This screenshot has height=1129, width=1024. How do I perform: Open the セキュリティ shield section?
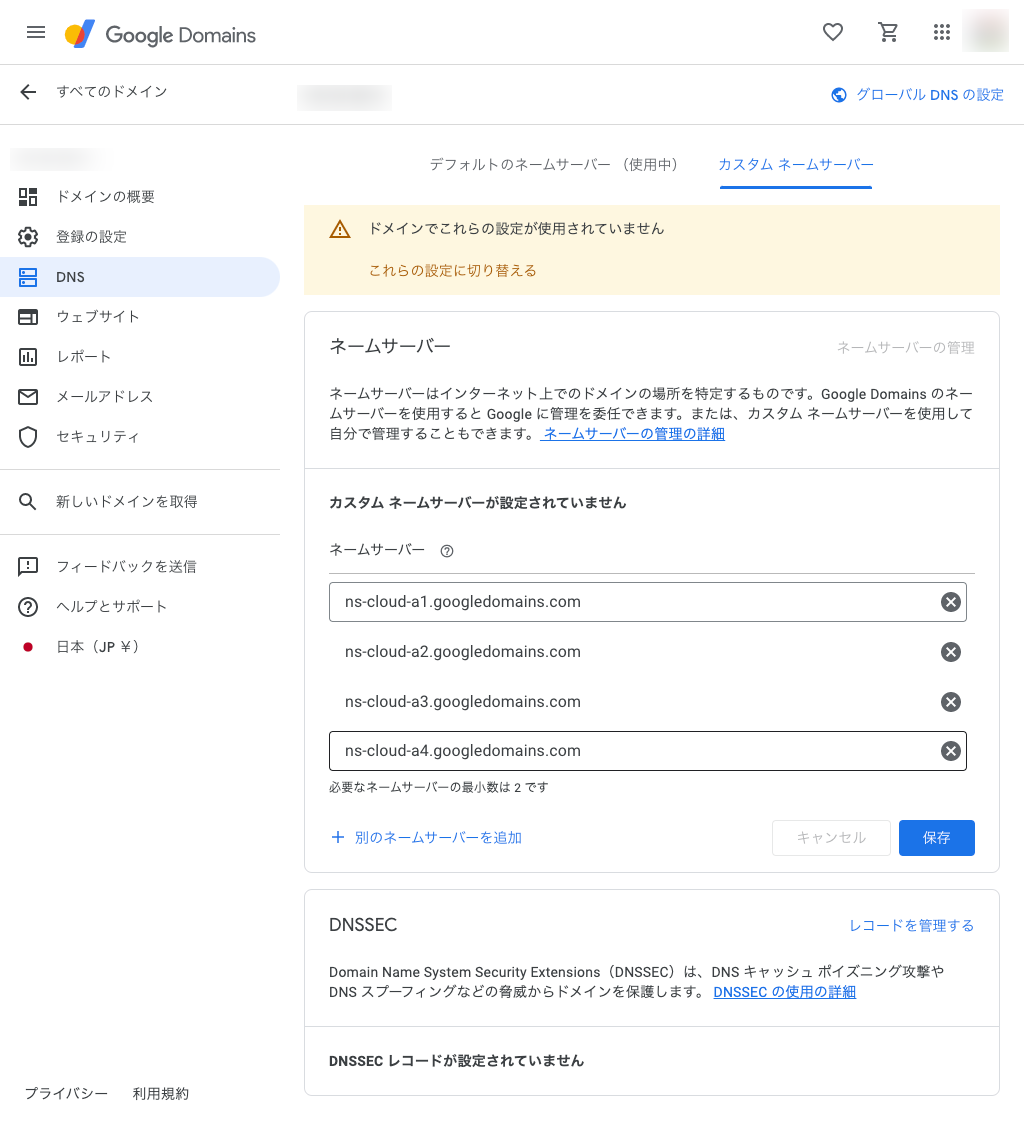click(x=97, y=437)
